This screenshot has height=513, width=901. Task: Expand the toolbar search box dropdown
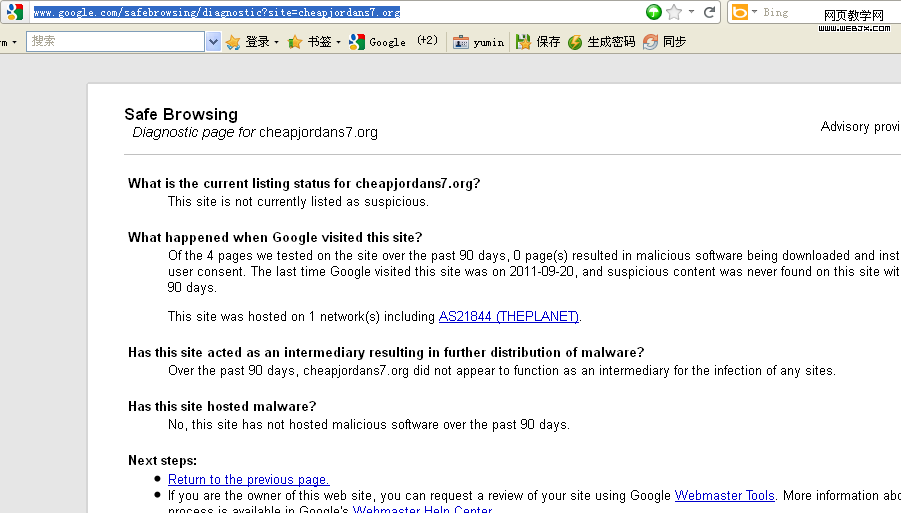point(213,42)
